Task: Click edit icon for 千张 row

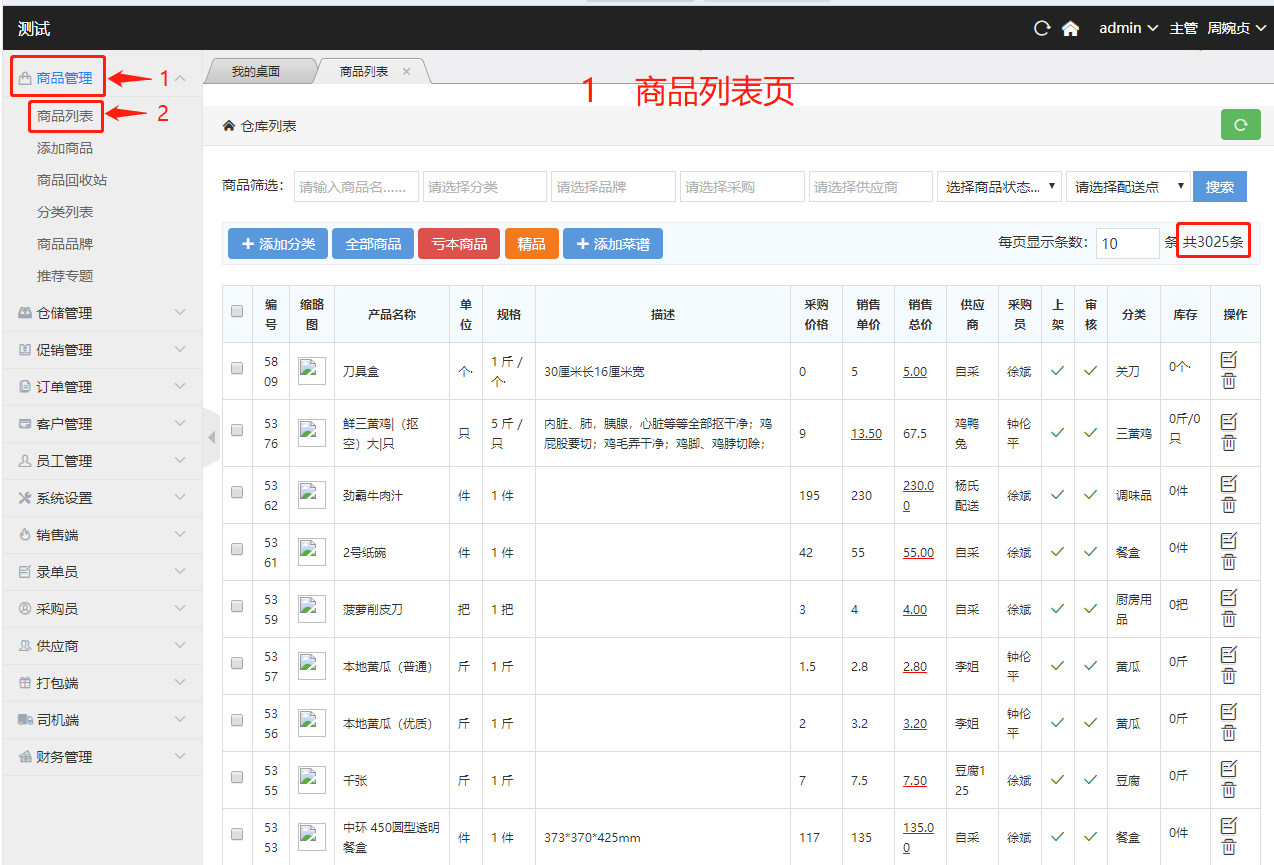Action: [x=1229, y=768]
